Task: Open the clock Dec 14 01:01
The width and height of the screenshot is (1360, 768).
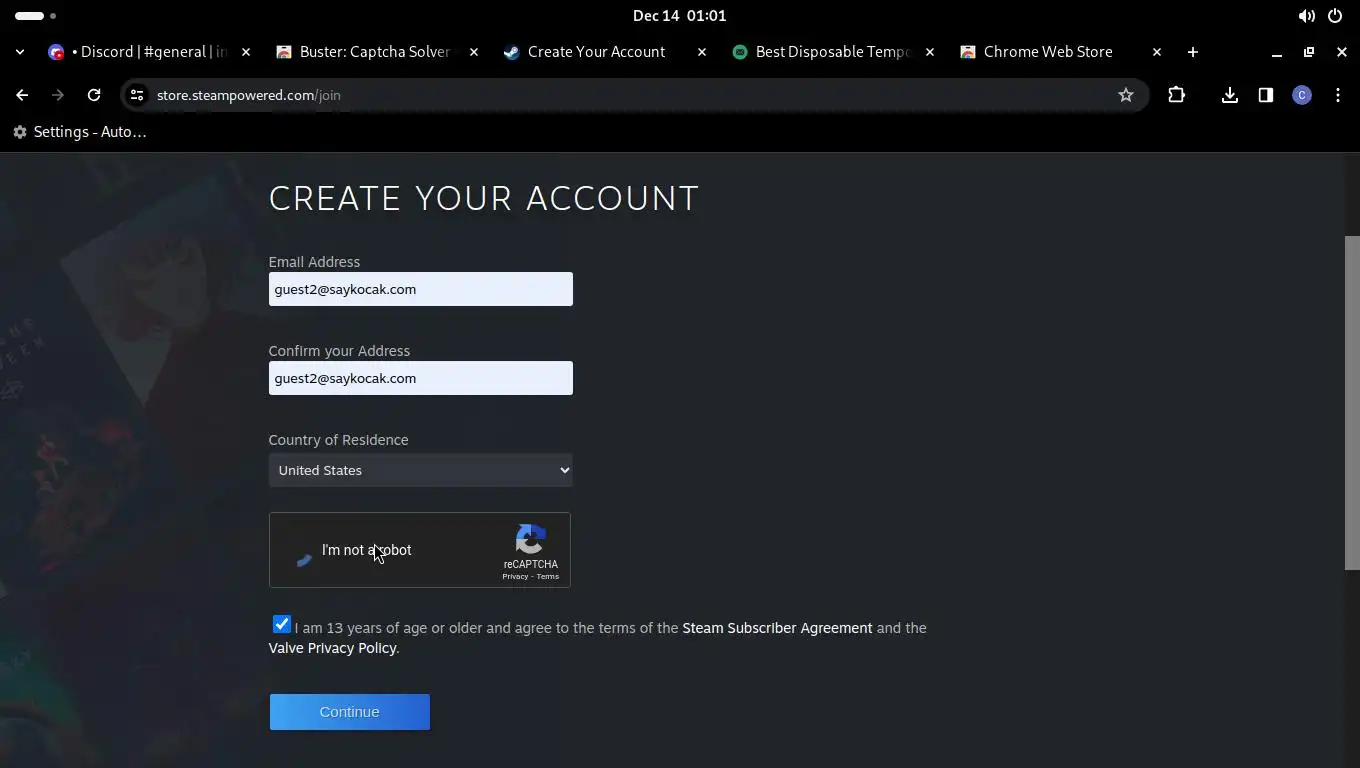Action: tap(679, 16)
